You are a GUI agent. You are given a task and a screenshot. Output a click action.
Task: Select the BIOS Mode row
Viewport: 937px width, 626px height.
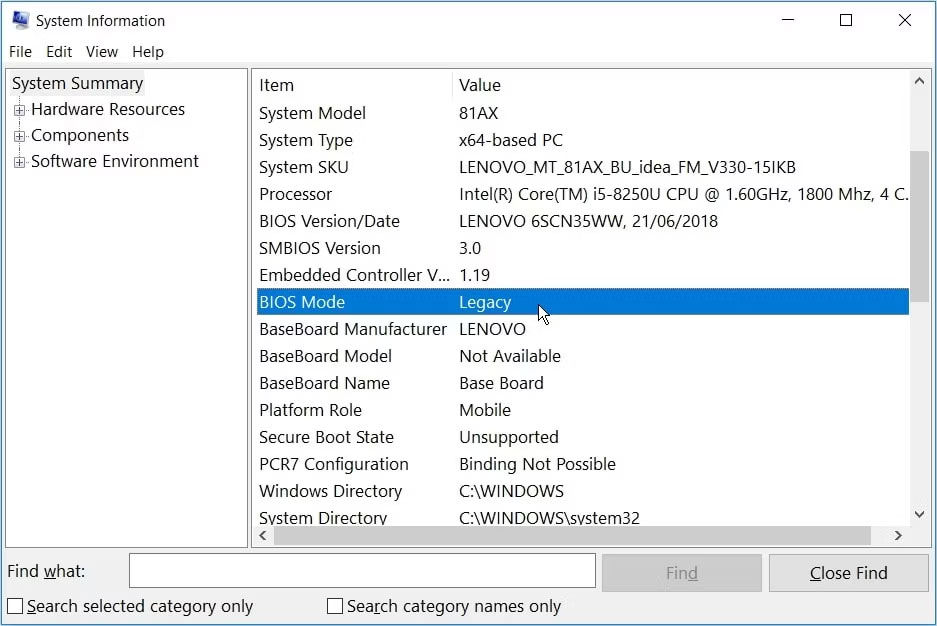583,302
